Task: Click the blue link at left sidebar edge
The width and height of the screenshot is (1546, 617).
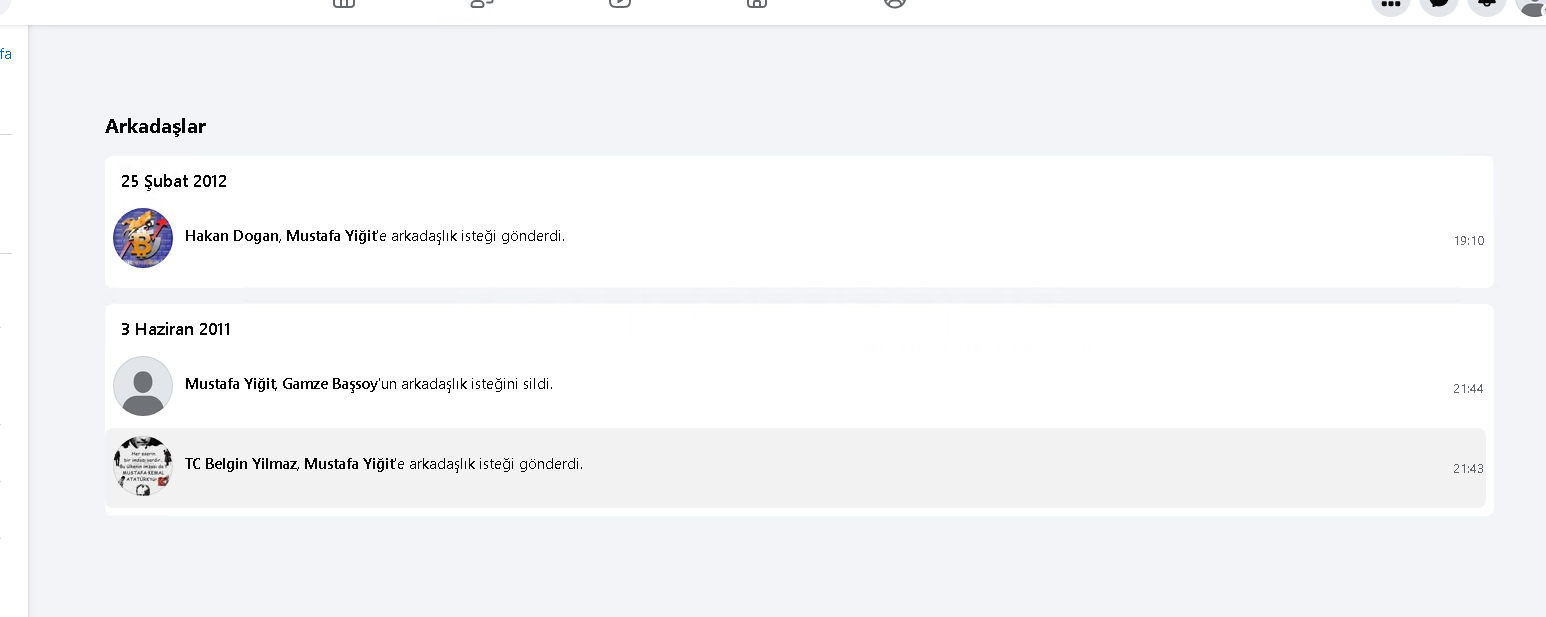Action: 6,55
